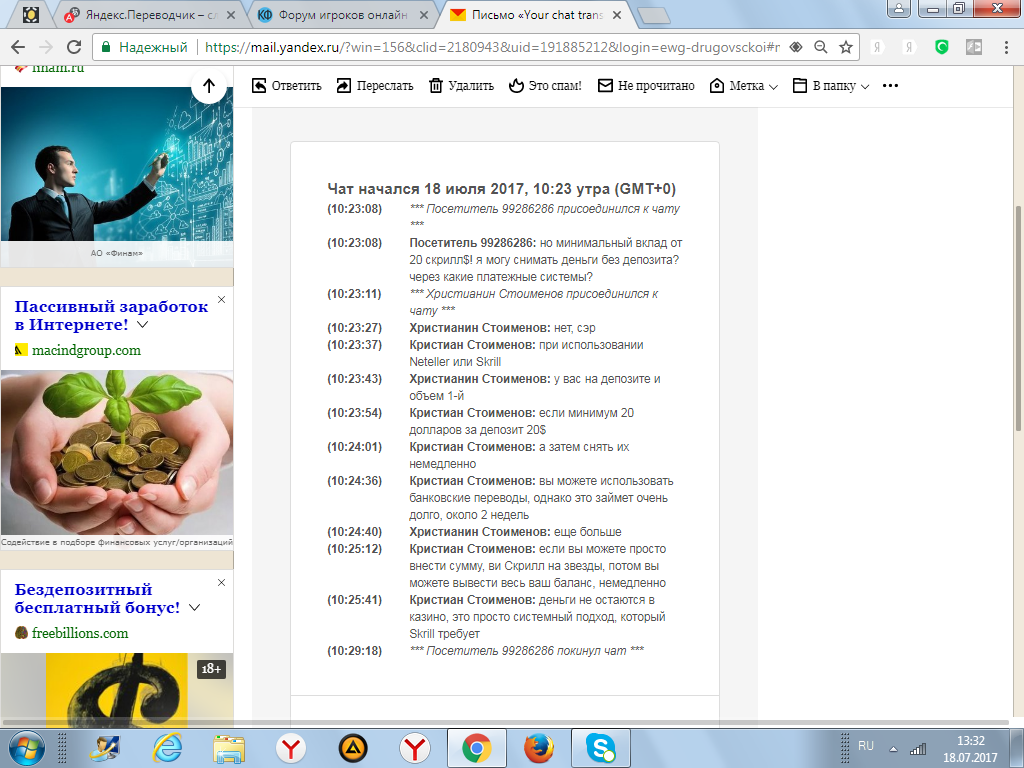The image size is (1024, 768).
Task: Show hidden tray icons arrow
Action: coord(893,749)
